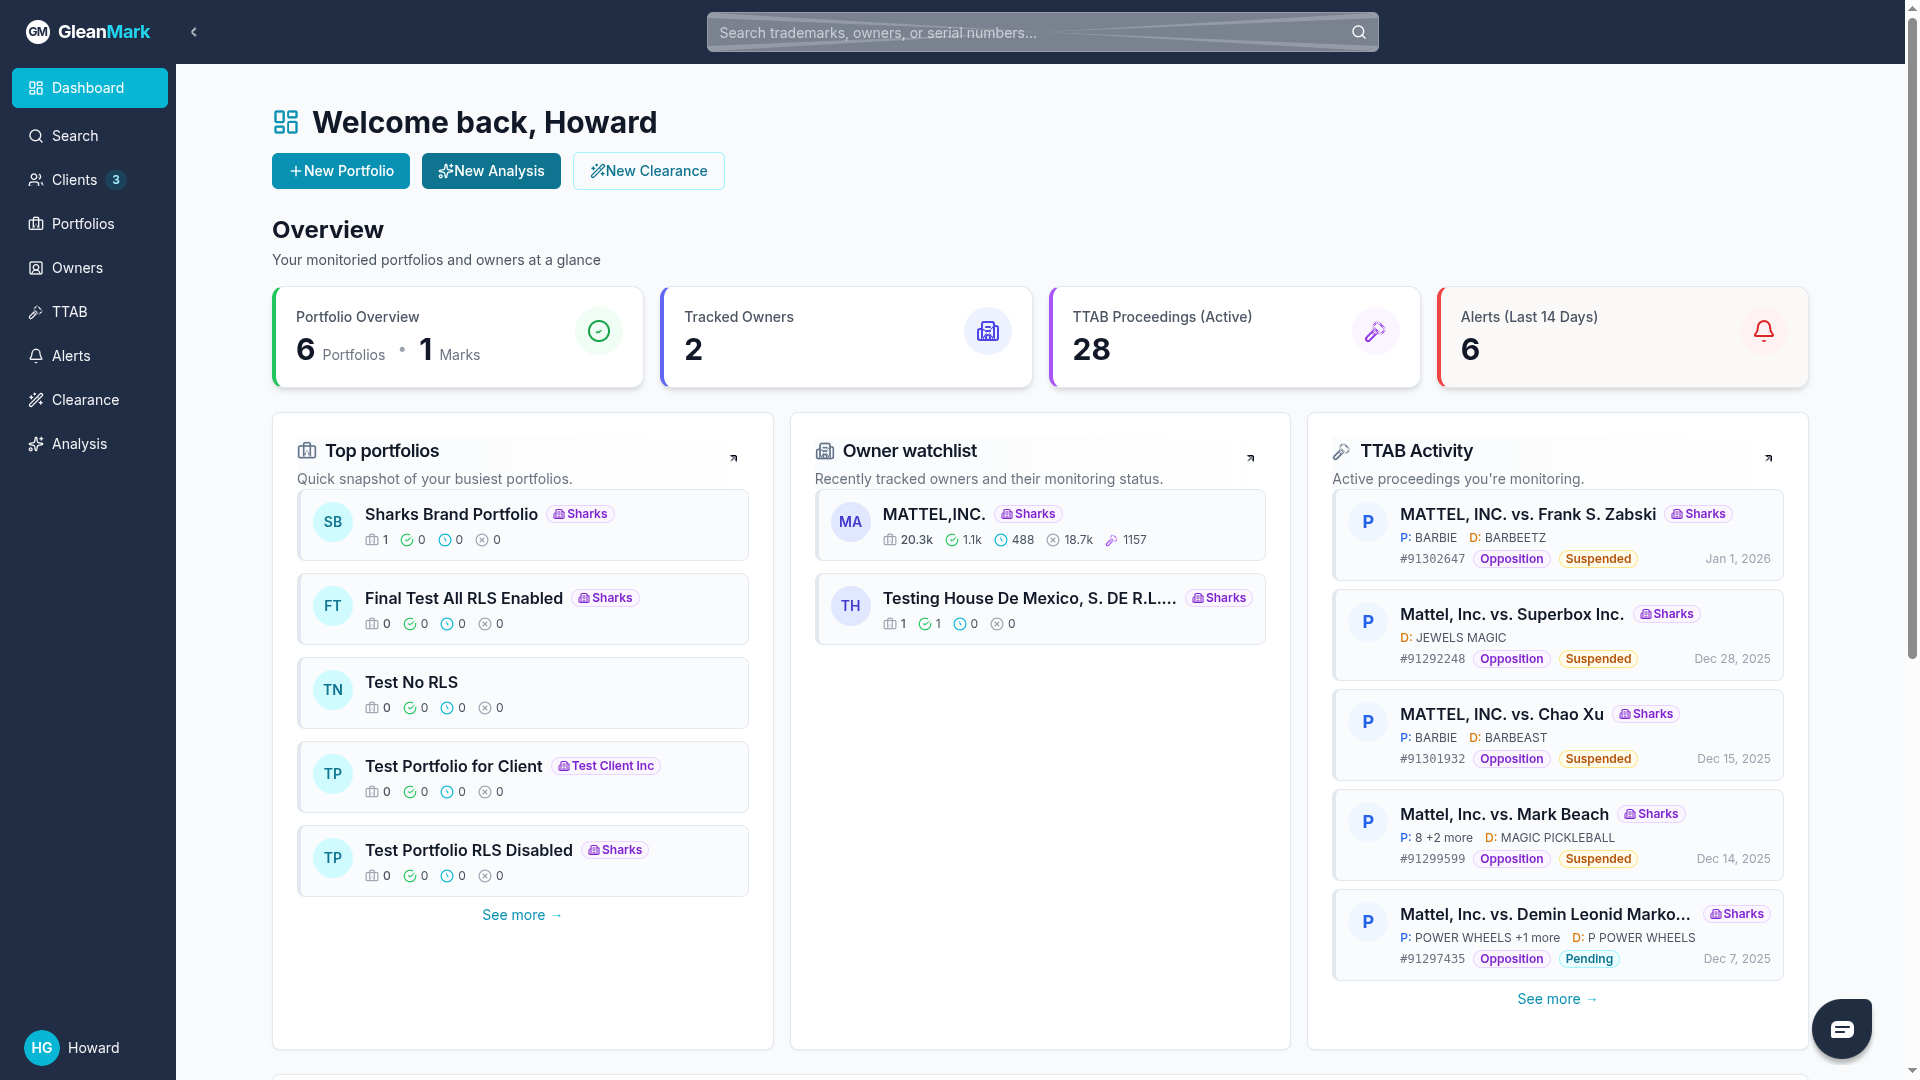Screen dimensions: 1920x1080
Task: Click See more under Top portfolios
Action: 522,914
